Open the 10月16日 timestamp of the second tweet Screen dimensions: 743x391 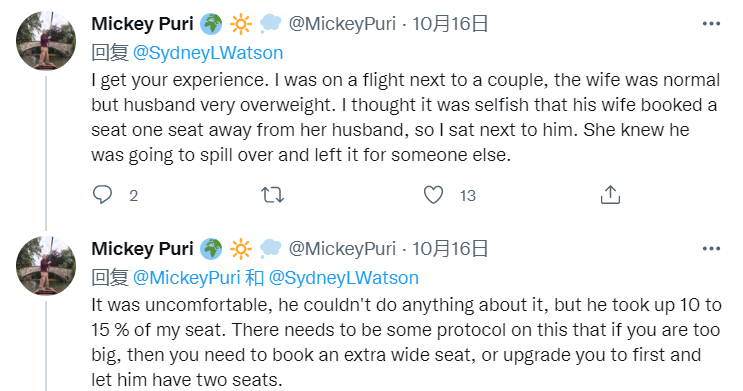450,249
